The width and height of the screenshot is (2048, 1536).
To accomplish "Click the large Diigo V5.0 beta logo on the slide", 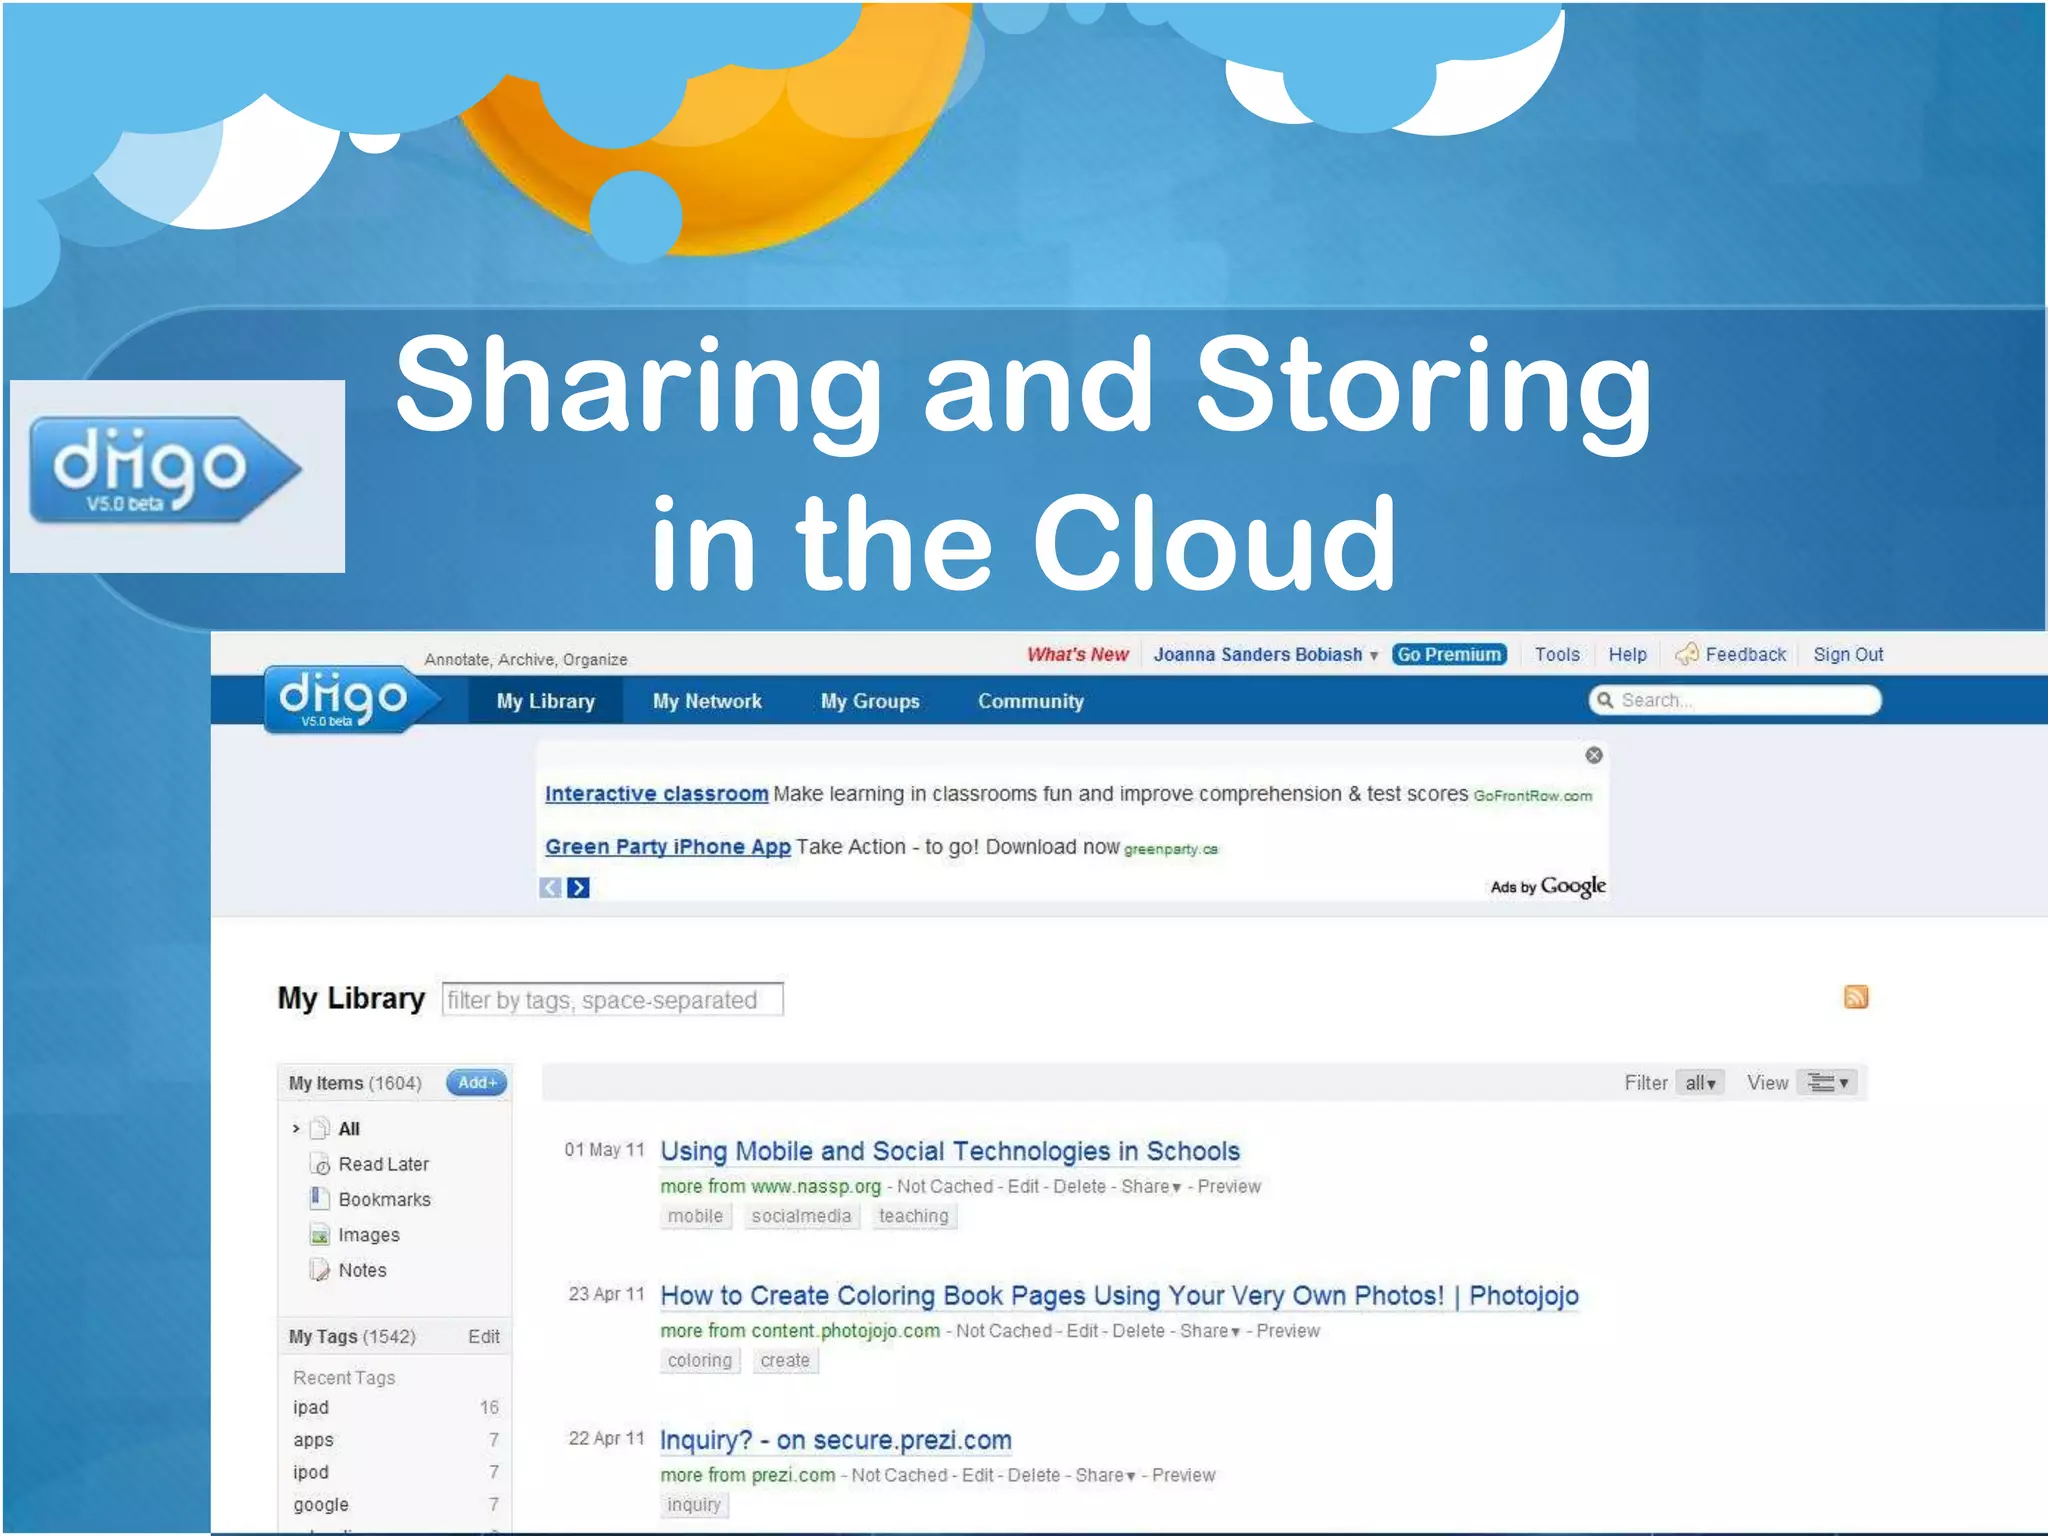I will coord(165,470).
